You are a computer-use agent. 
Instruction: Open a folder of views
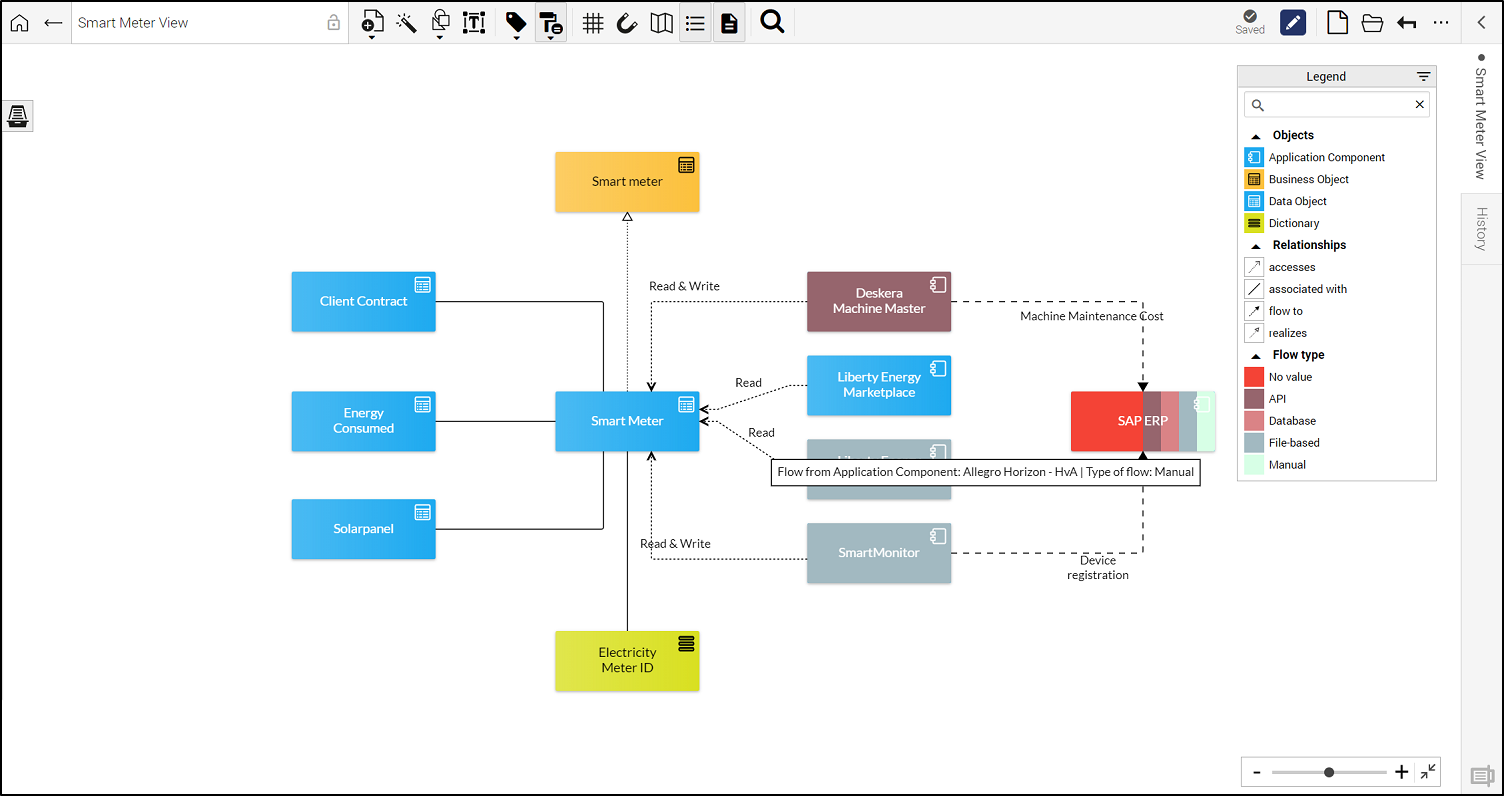pos(1372,23)
